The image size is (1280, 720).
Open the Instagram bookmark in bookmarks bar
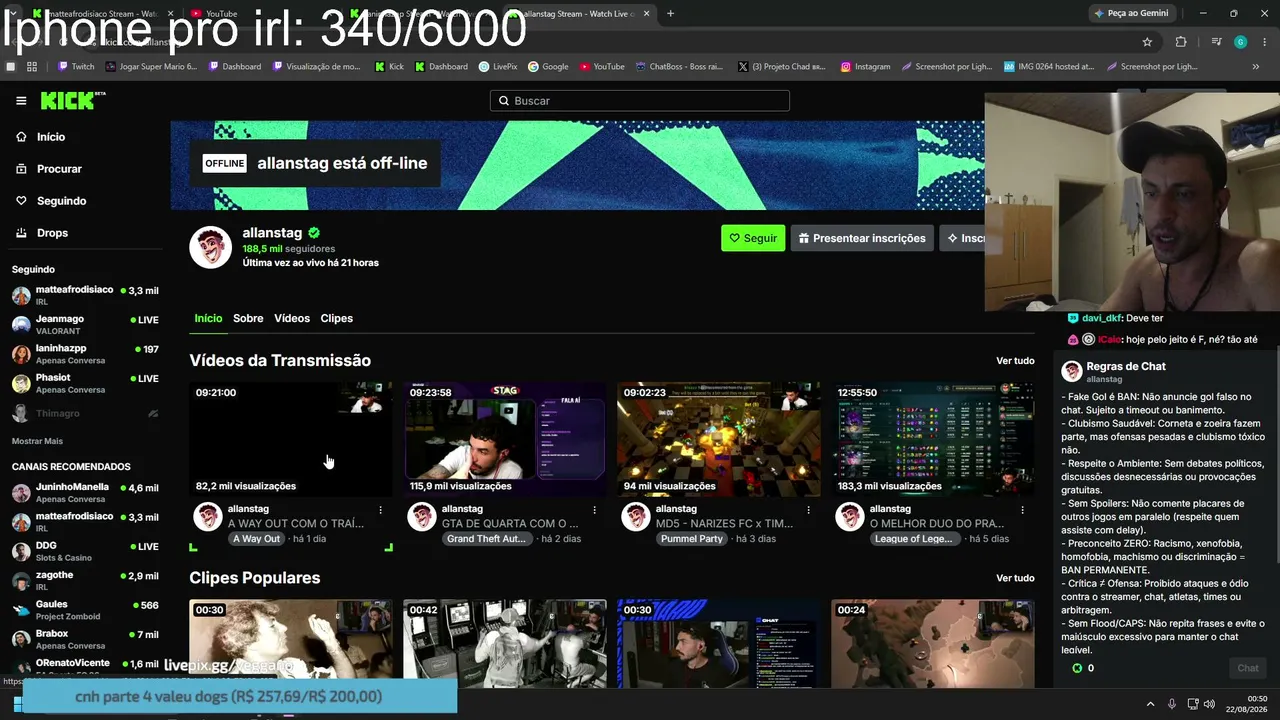click(865, 67)
